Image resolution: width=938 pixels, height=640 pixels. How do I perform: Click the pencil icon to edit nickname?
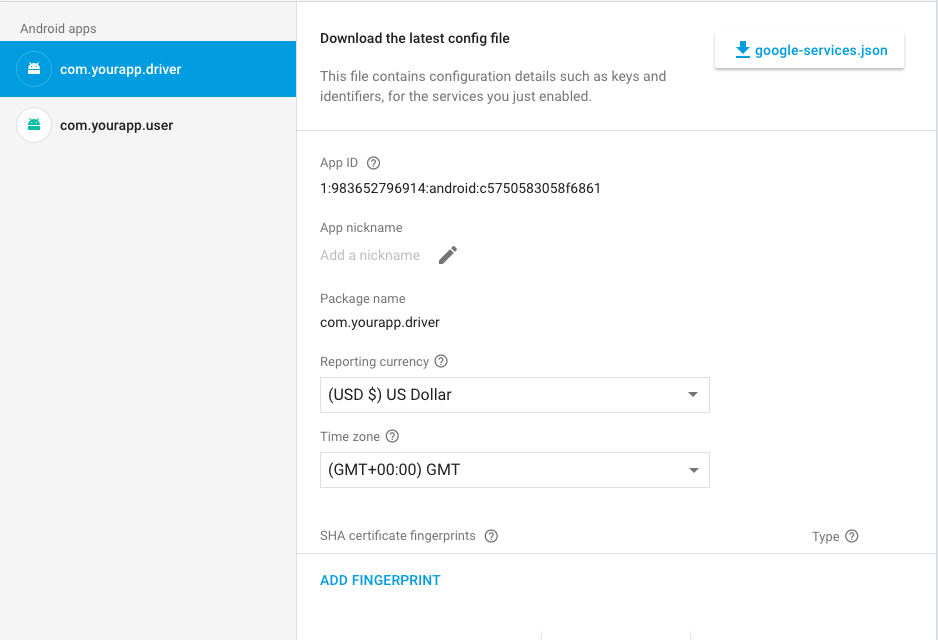coord(447,255)
